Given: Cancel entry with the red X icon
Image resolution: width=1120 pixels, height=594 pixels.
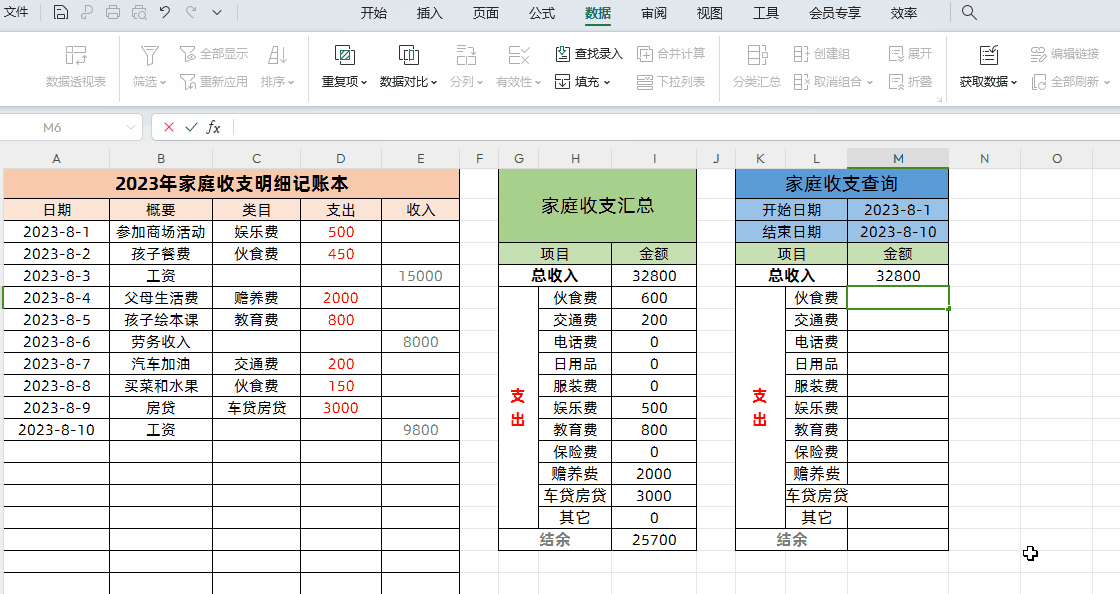Looking at the screenshot, I should 169,127.
